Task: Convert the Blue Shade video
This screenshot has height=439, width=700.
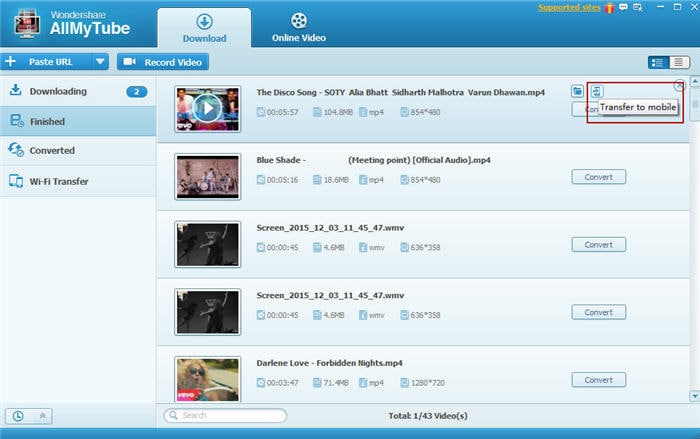Action: pyautogui.click(x=599, y=177)
